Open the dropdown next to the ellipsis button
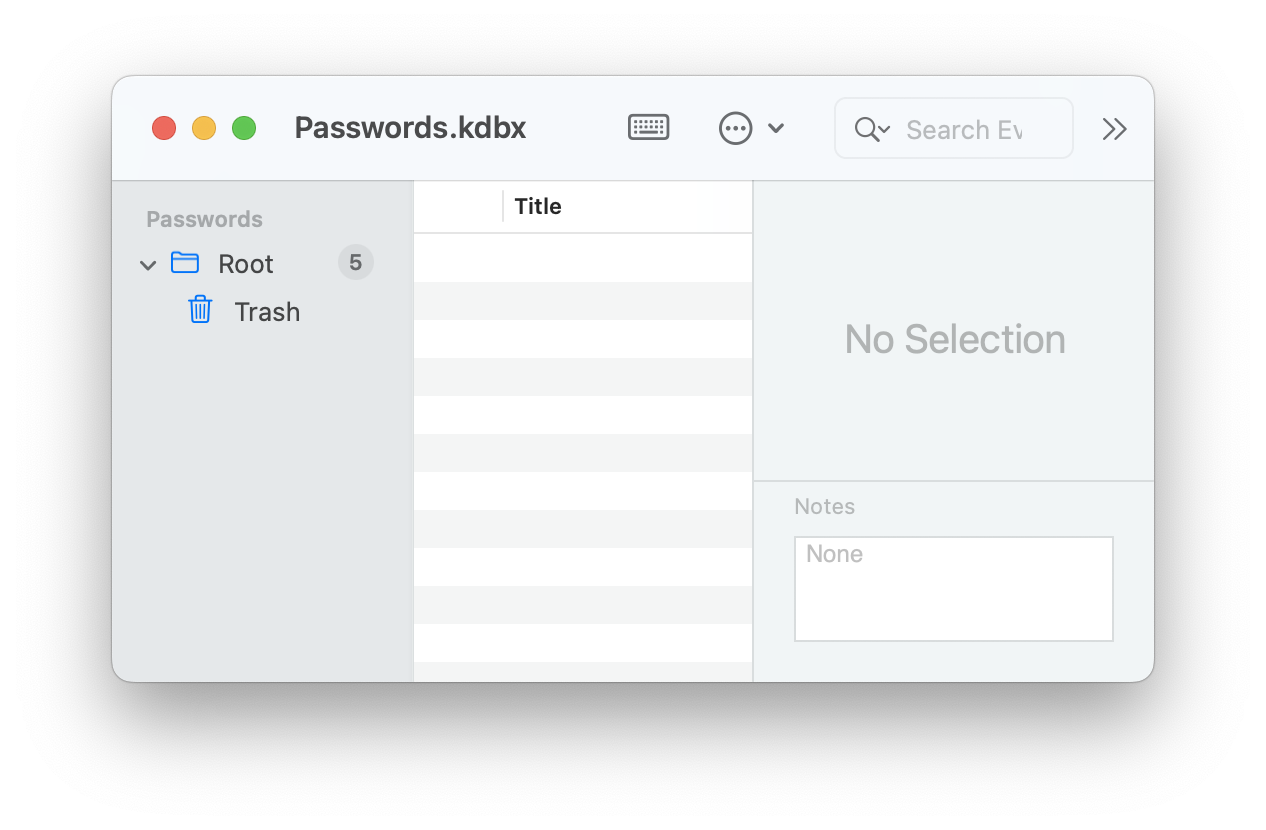Screen dimensions: 1266x830 778,128
